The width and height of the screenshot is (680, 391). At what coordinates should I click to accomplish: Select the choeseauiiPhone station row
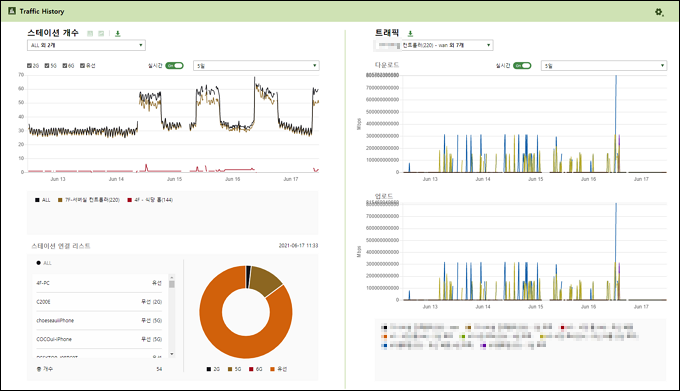99,320
